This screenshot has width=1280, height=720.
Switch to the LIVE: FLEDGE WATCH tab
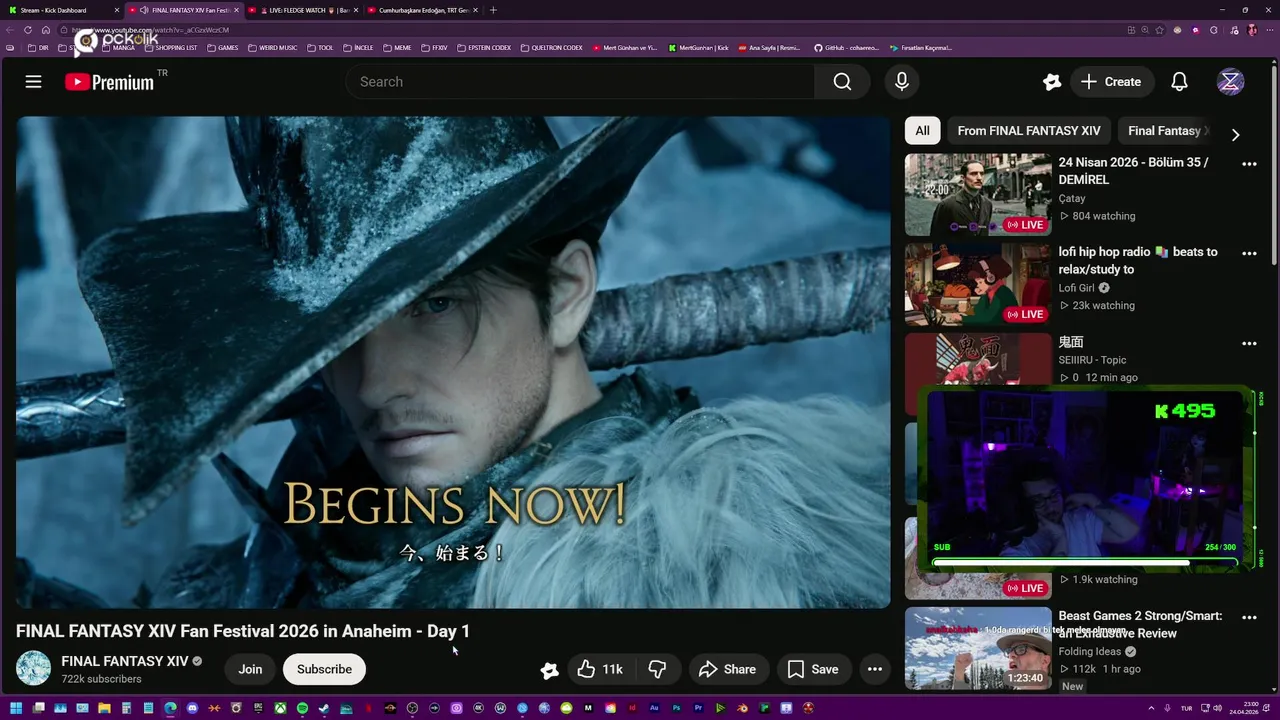302,10
